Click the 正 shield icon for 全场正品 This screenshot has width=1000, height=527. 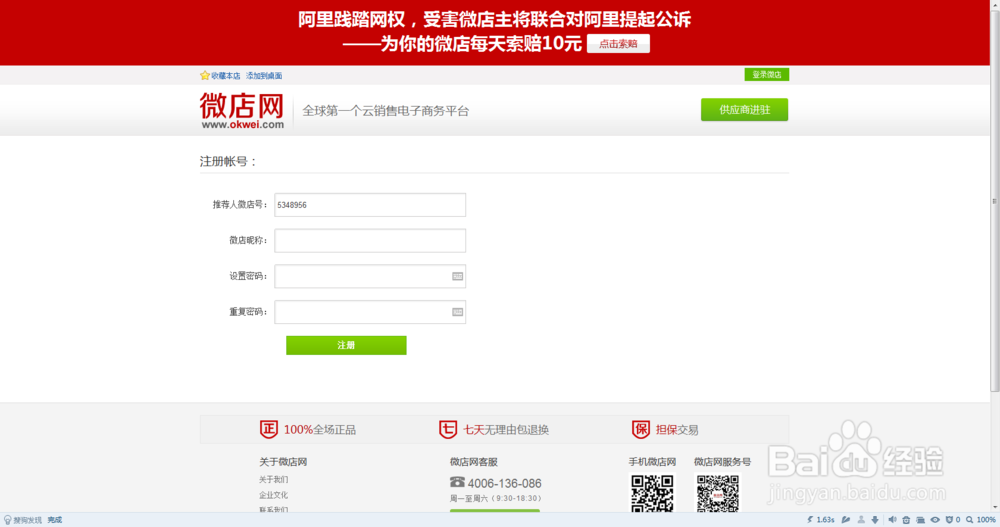click(x=268, y=429)
